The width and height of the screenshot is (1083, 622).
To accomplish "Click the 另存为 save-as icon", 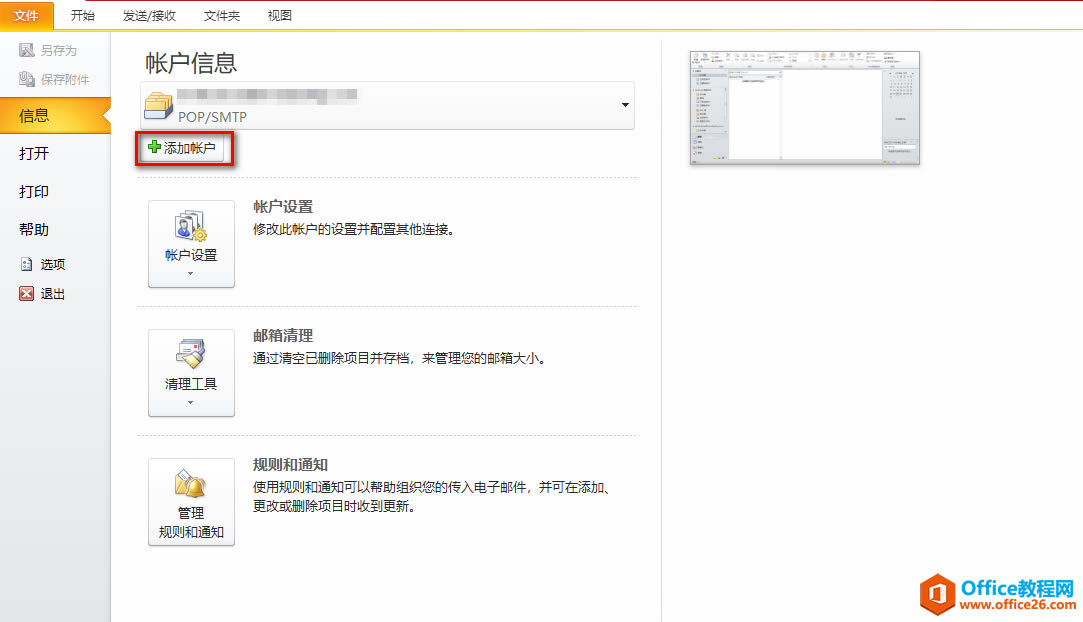I will (27, 50).
